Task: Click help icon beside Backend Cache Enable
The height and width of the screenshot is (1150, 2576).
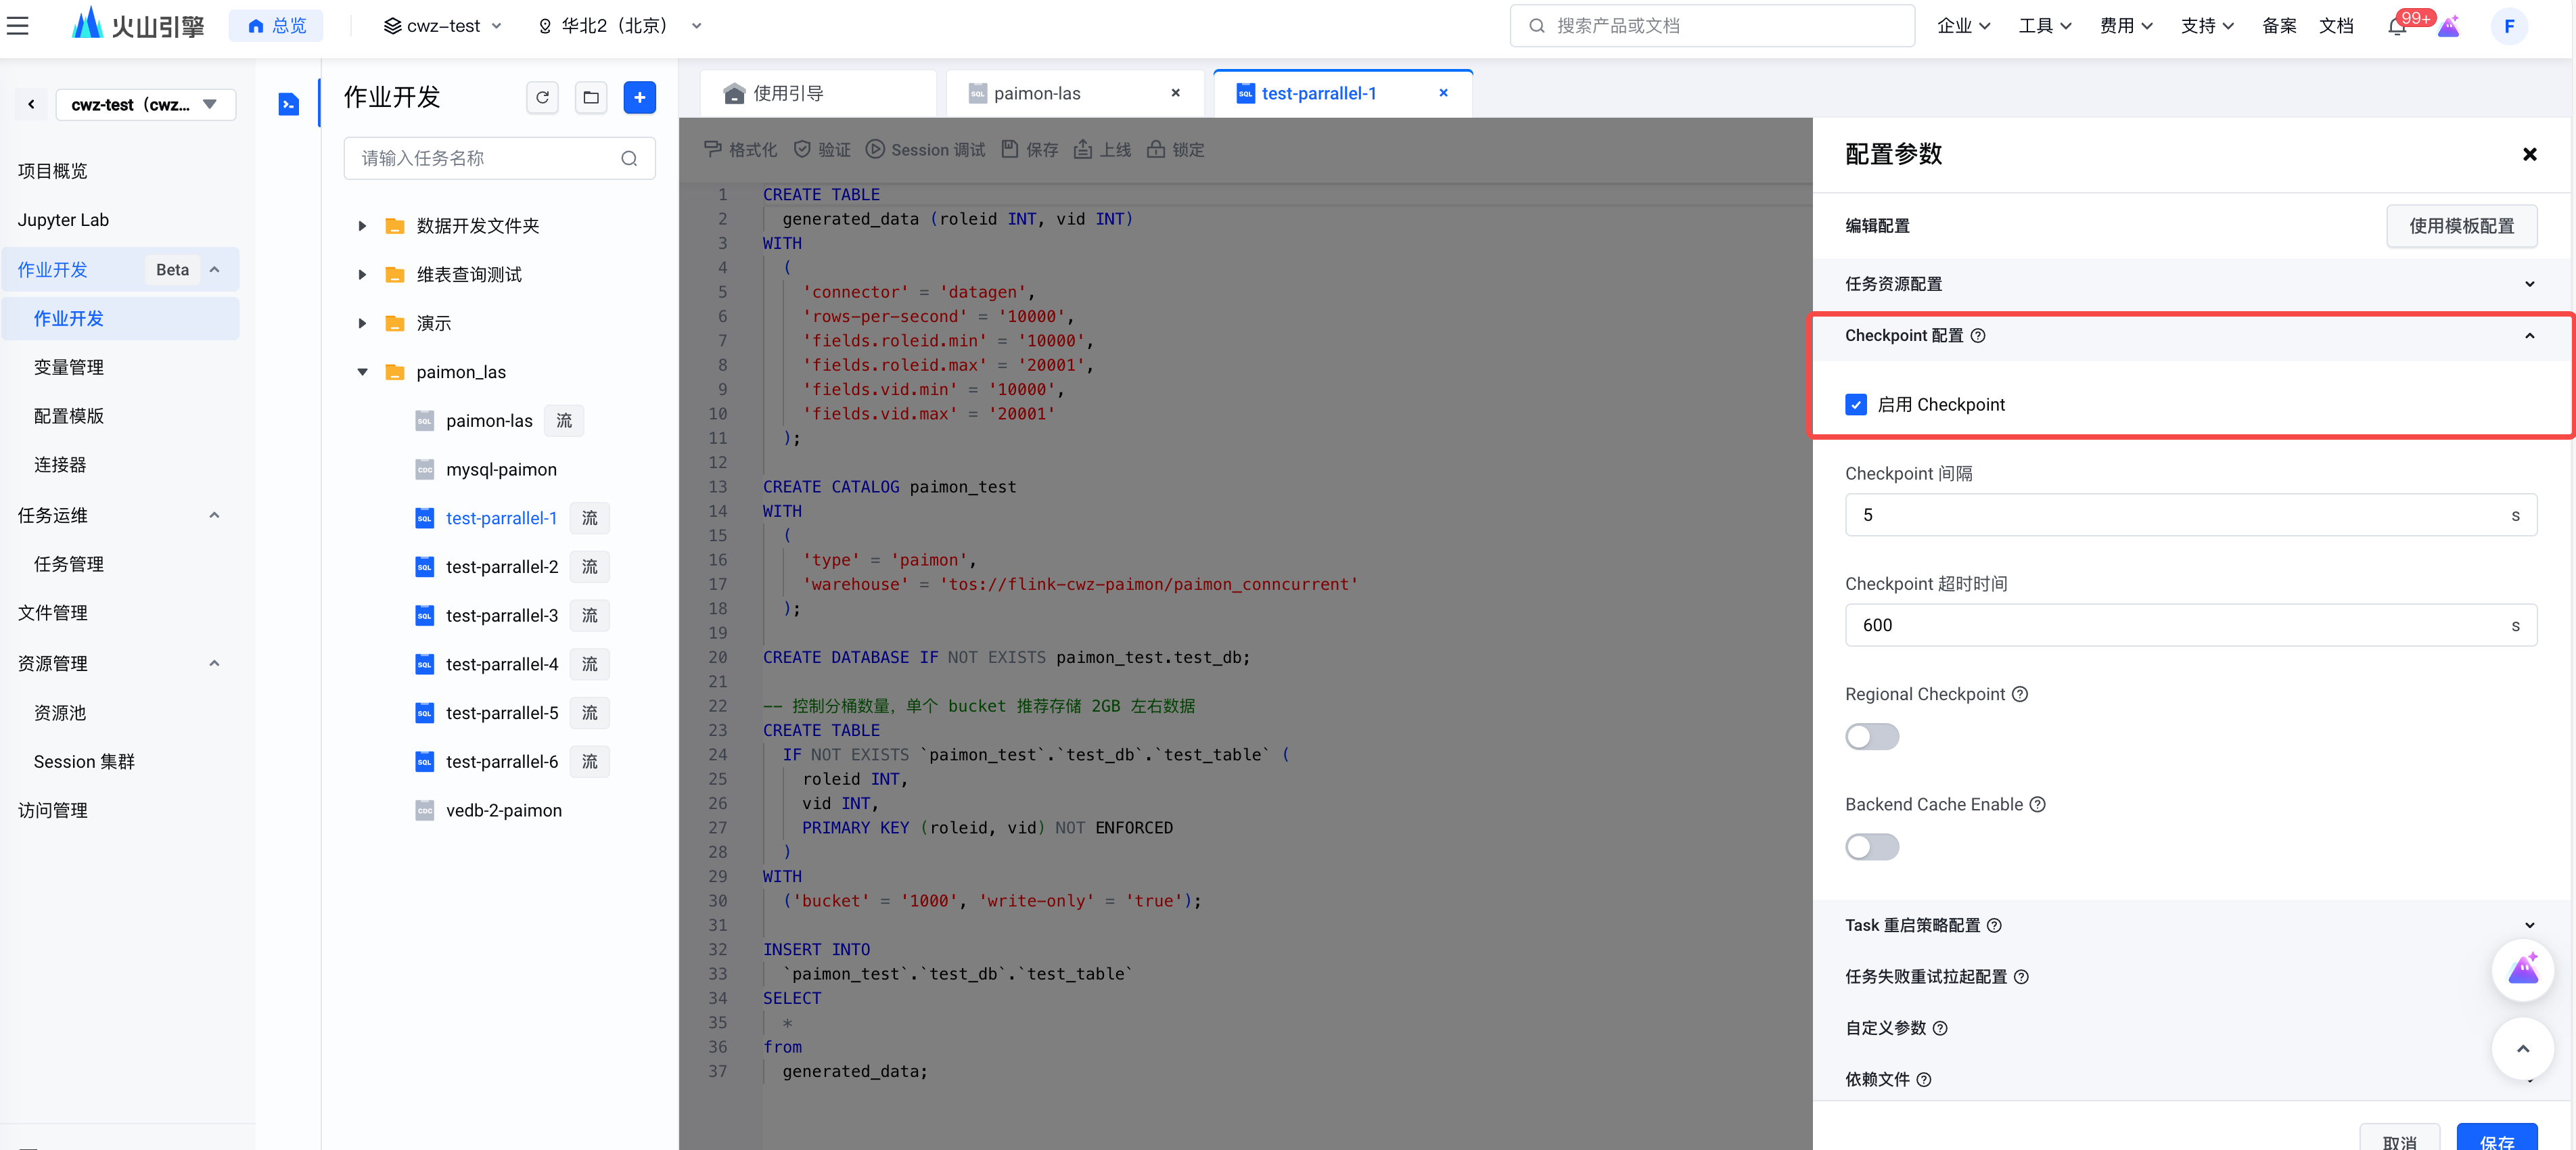Action: coord(2037,804)
